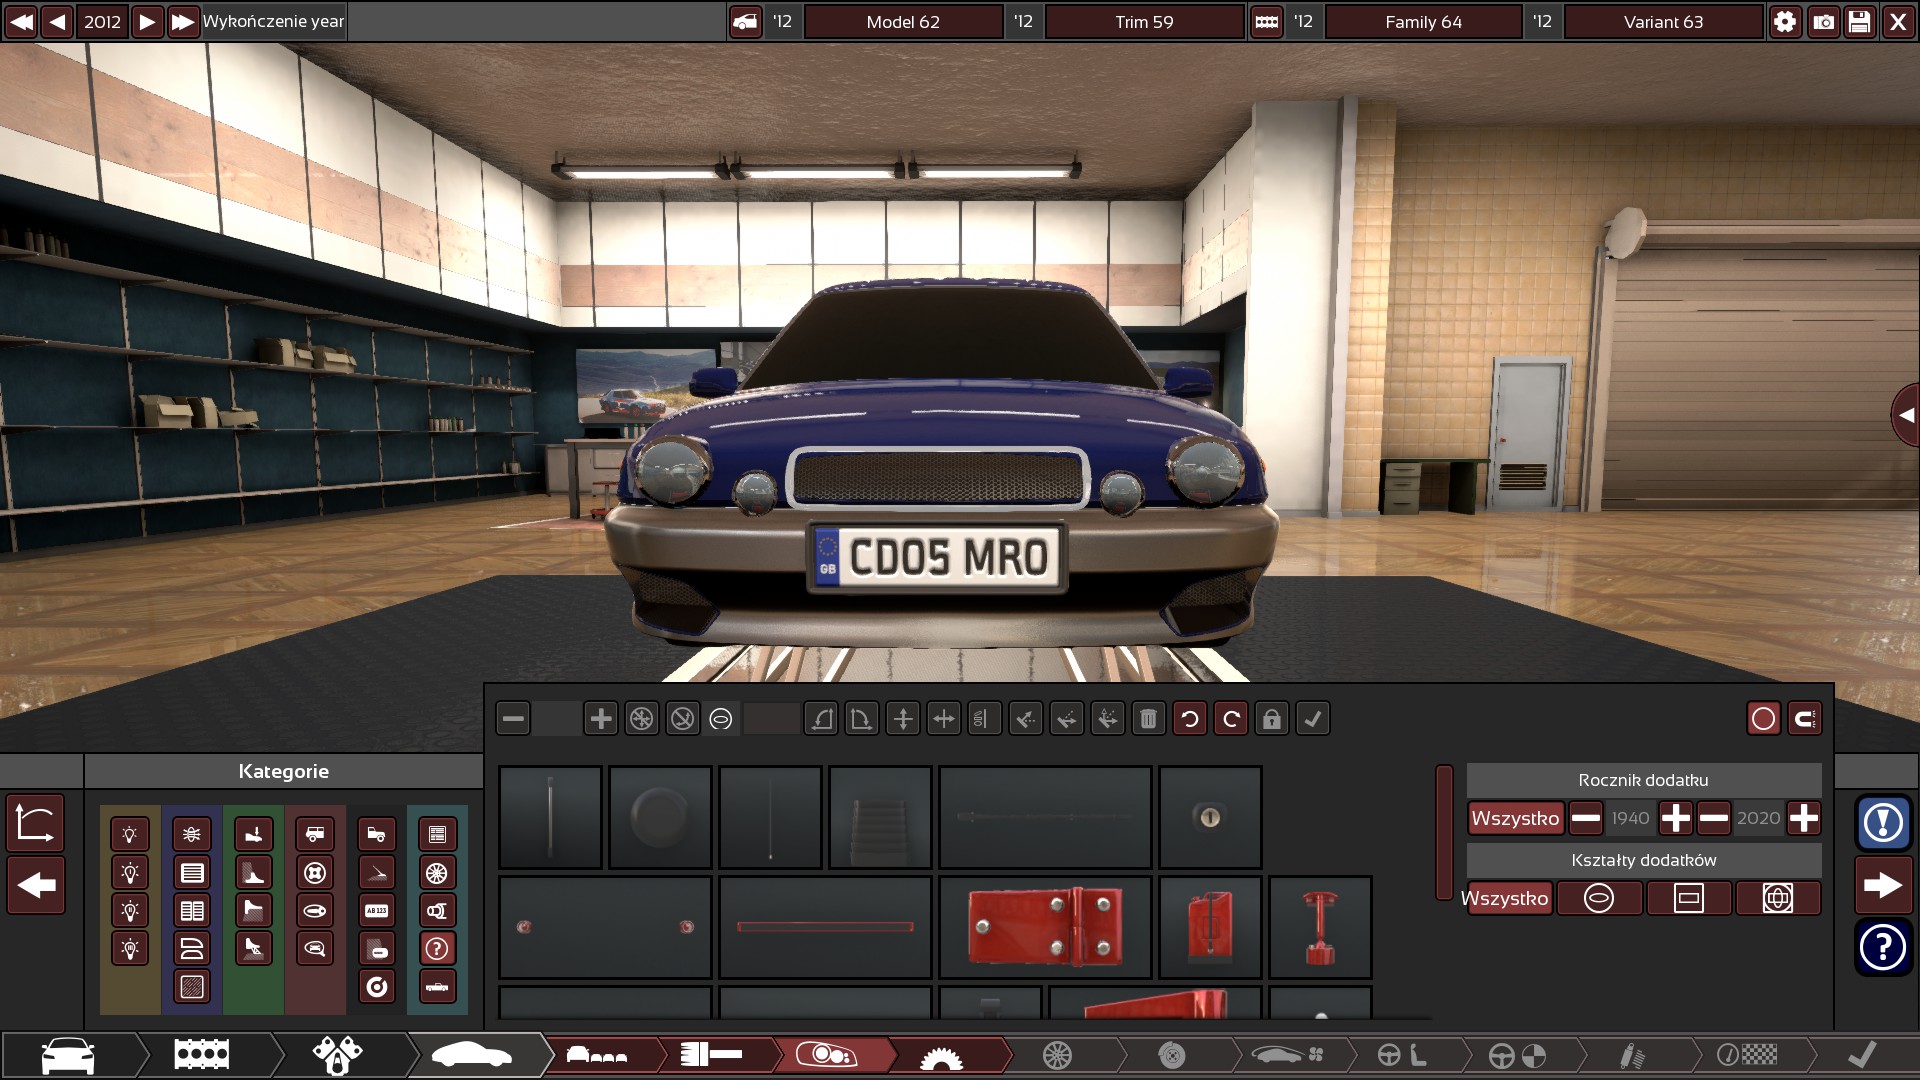Select the car mirror magnifier category icon
The image size is (1920, 1080).
[315, 948]
